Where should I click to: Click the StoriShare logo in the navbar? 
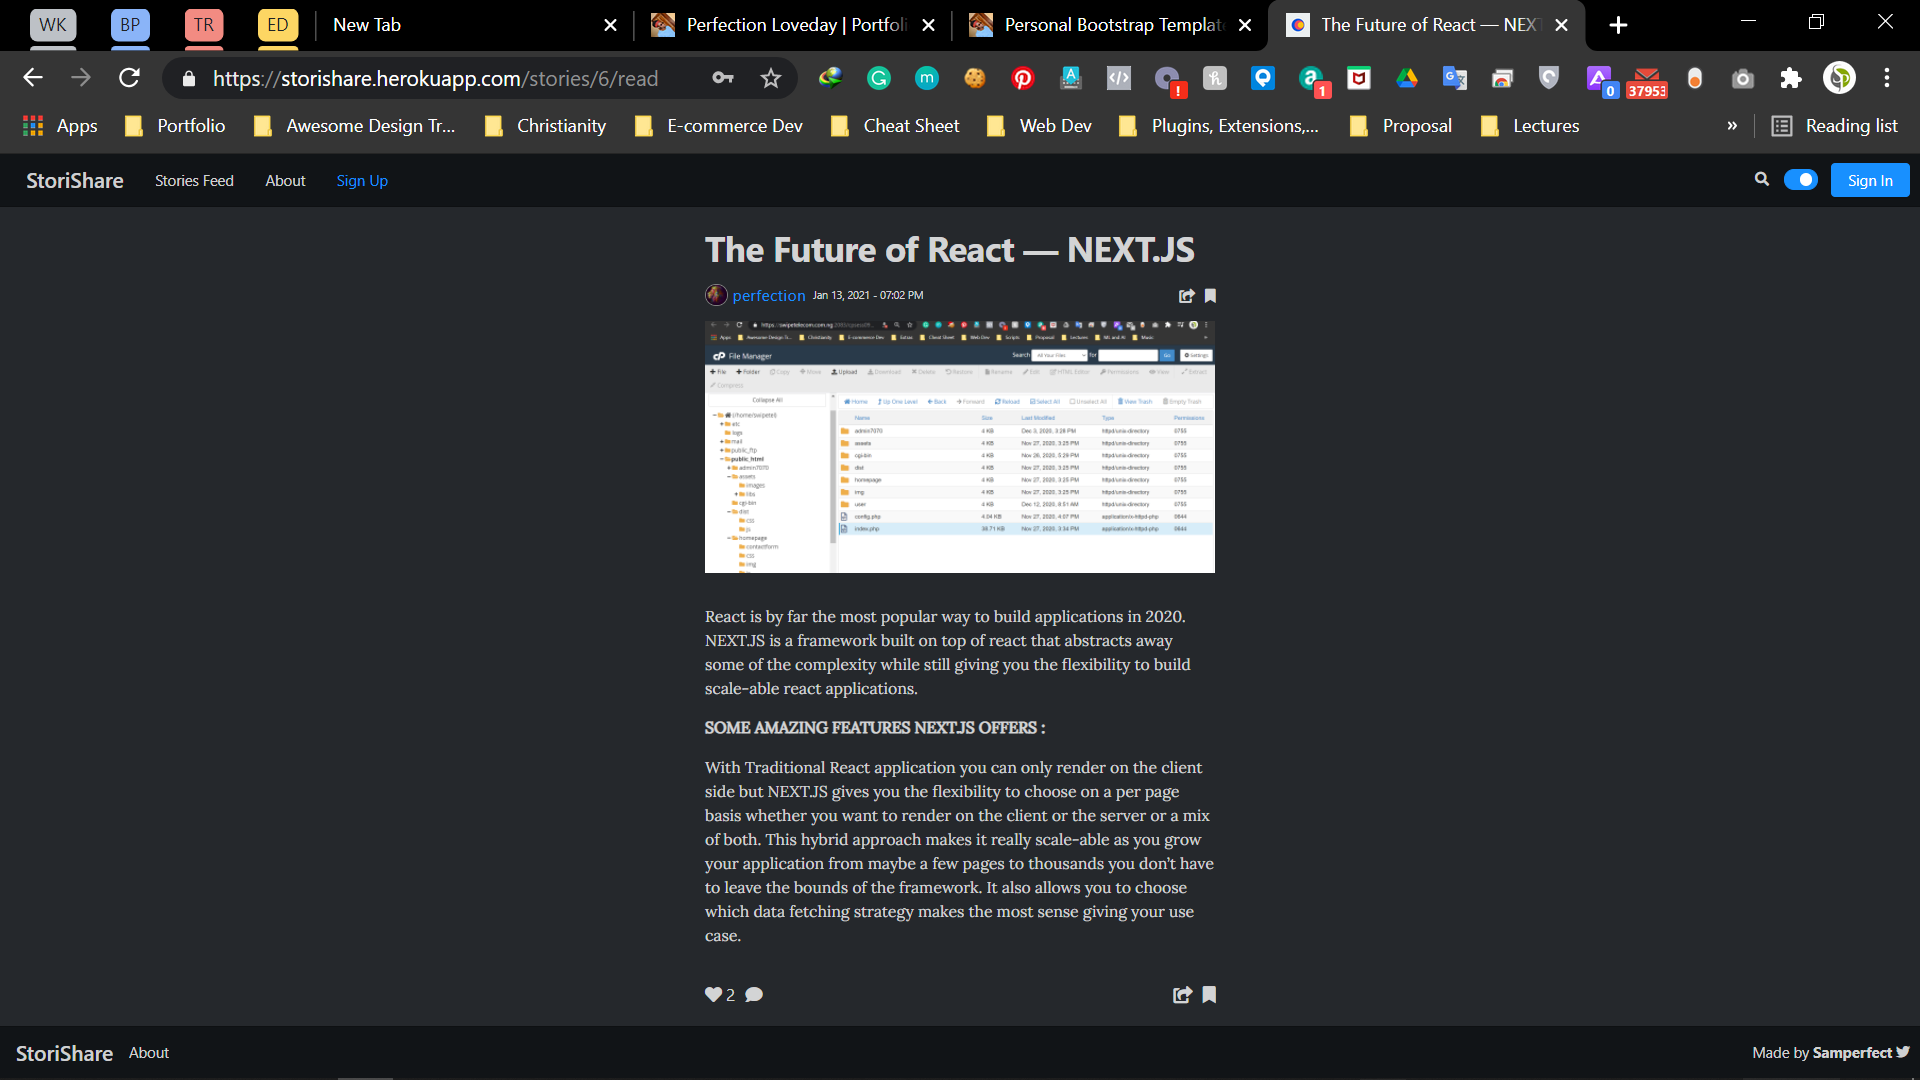click(75, 180)
